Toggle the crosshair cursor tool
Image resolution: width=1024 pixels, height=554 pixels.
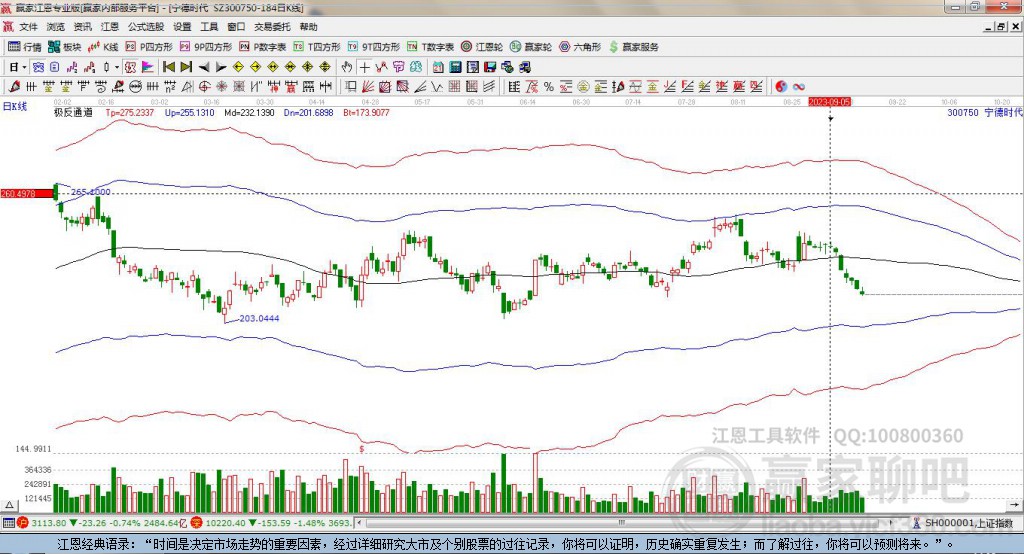(365, 67)
